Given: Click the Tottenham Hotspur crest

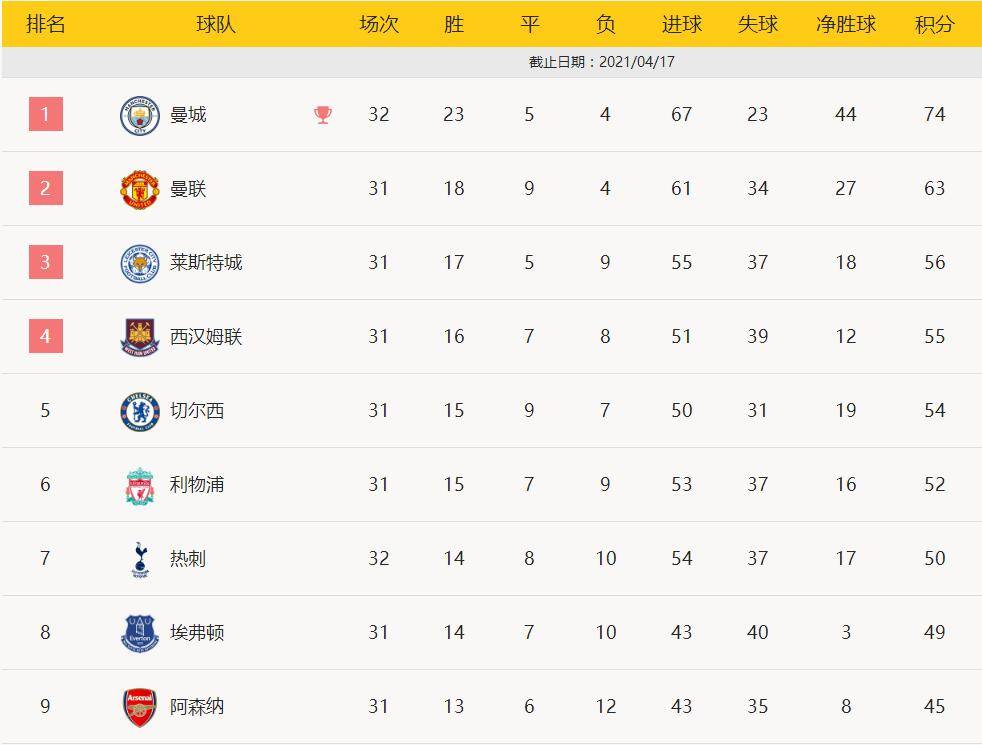Looking at the screenshot, I should click(140, 559).
